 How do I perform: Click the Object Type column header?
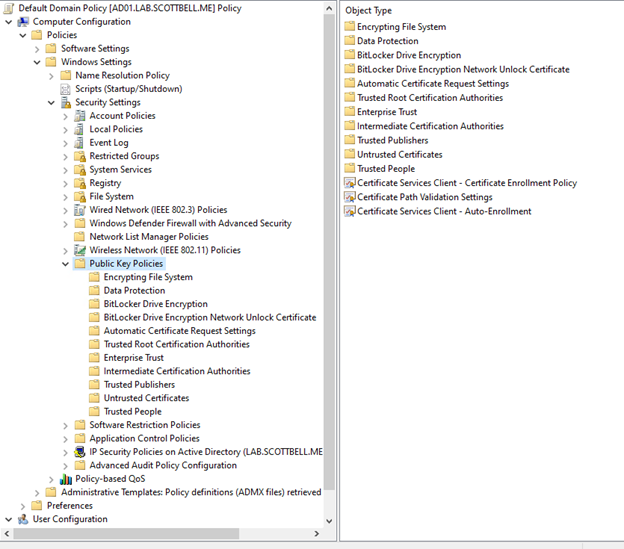(x=368, y=10)
